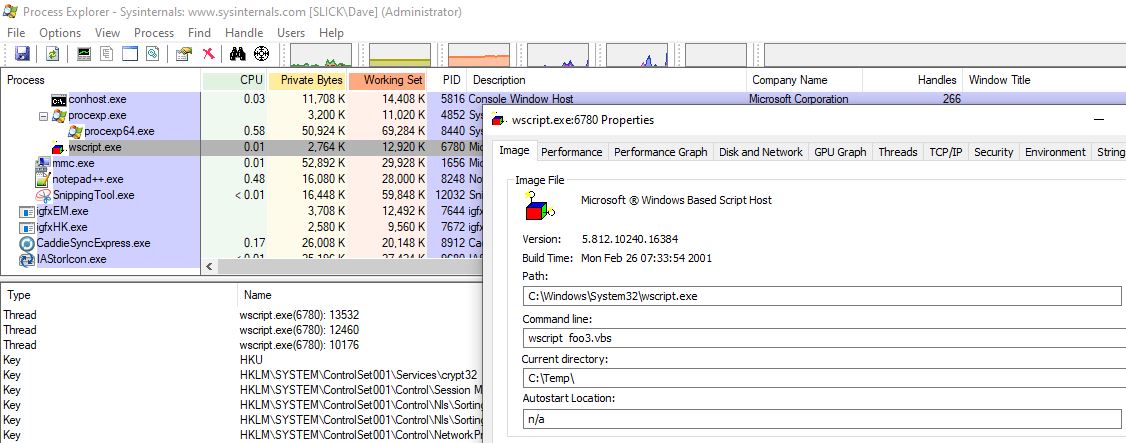Open the System Information toolbar icon
1126x443 pixels.
pos(84,54)
